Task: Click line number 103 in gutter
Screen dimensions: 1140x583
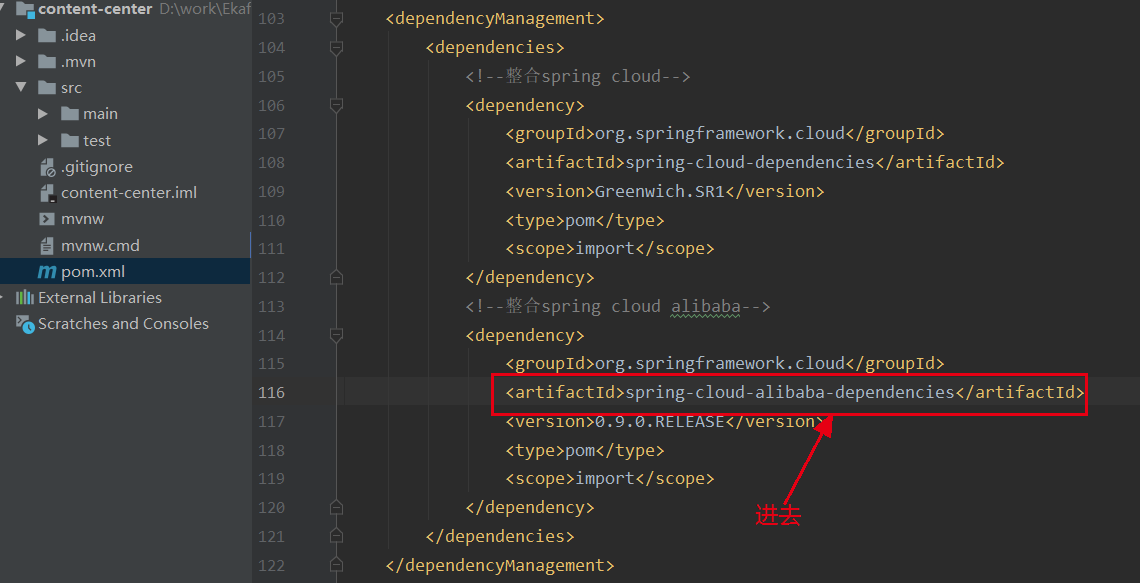Action: tap(271, 19)
